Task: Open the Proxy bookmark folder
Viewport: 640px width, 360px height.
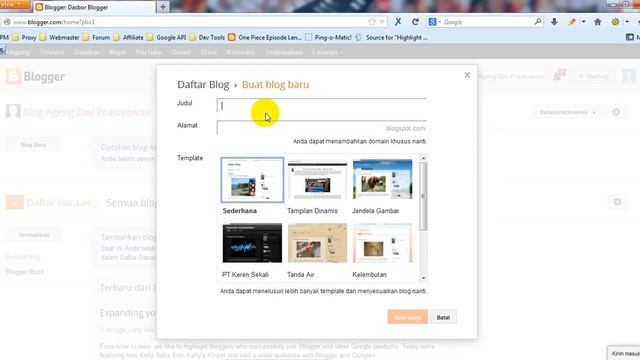Action: [24, 37]
